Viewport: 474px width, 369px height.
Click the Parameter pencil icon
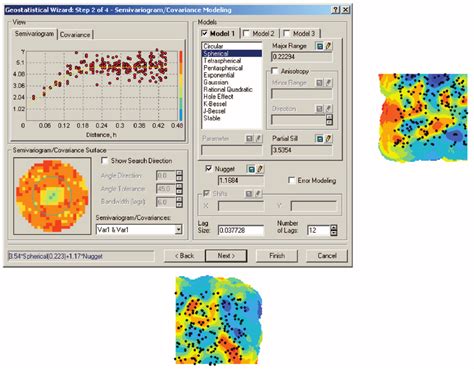(x=258, y=138)
